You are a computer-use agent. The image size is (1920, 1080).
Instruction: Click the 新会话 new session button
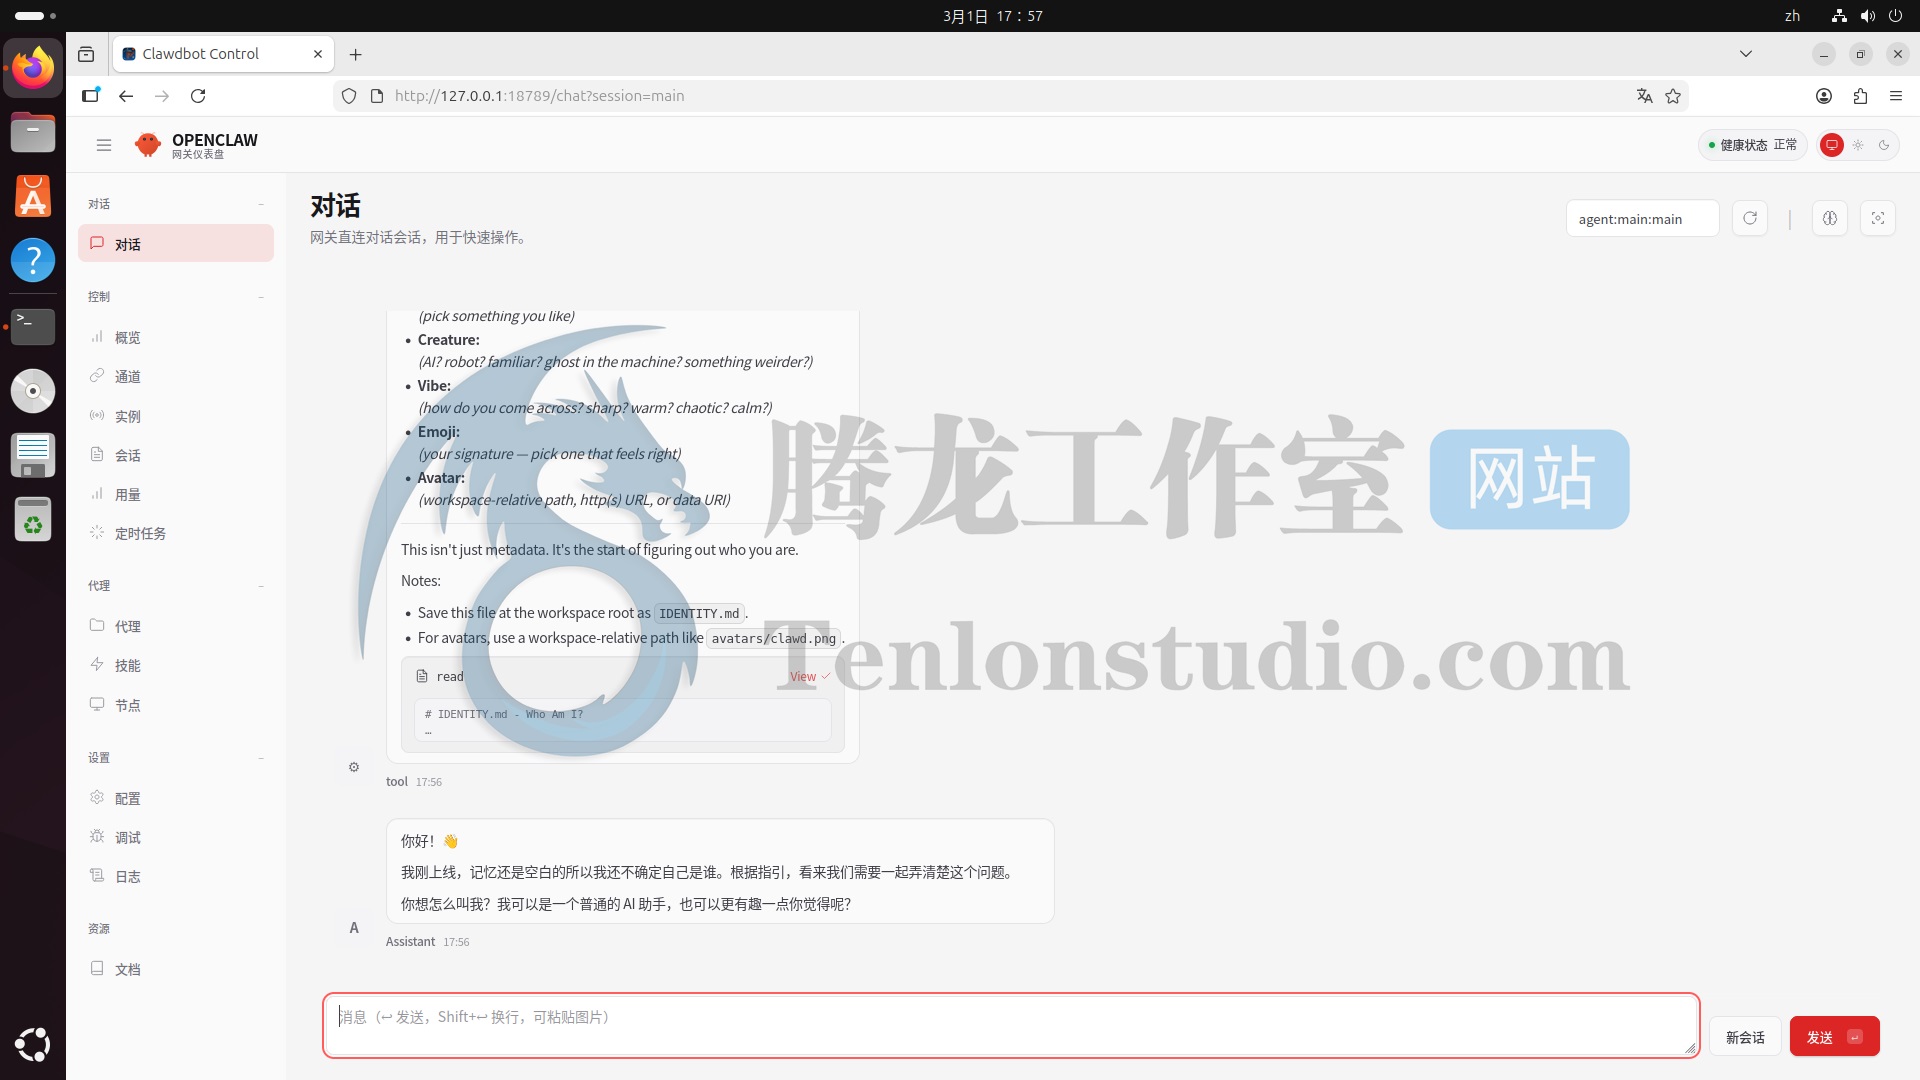click(x=1744, y=1037)
